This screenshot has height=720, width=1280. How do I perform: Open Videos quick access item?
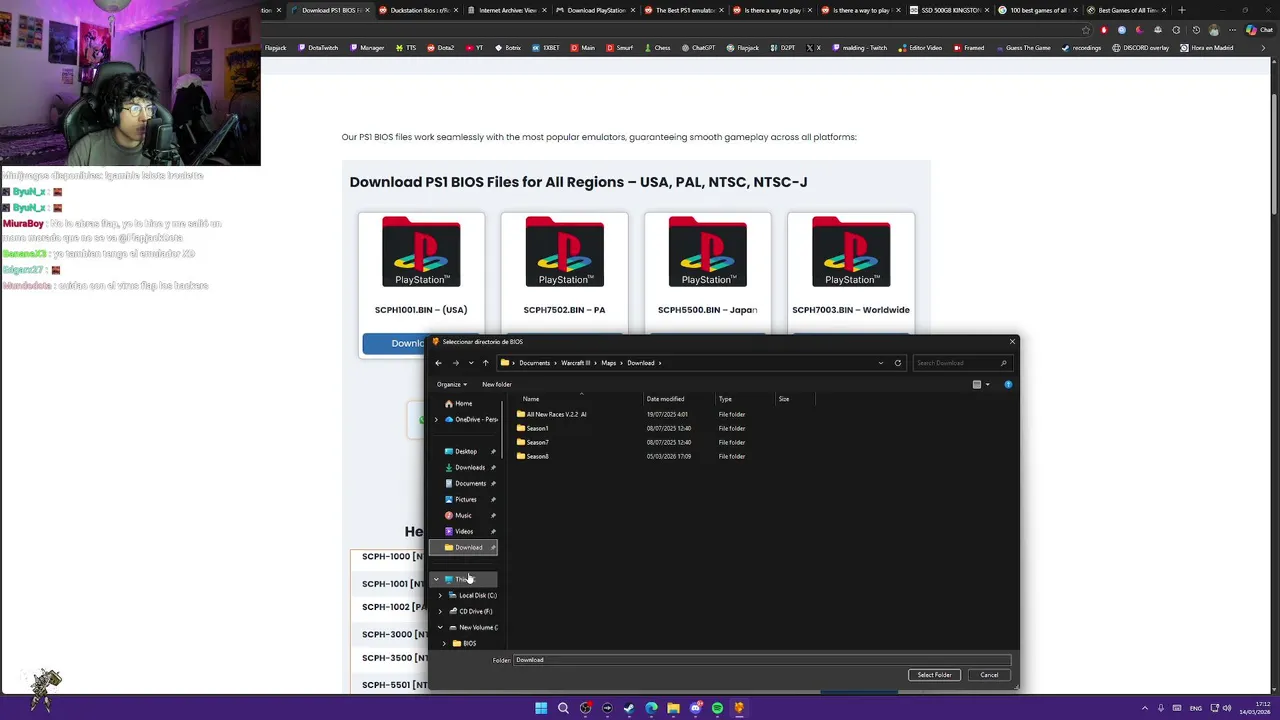(x=463, y=531)
